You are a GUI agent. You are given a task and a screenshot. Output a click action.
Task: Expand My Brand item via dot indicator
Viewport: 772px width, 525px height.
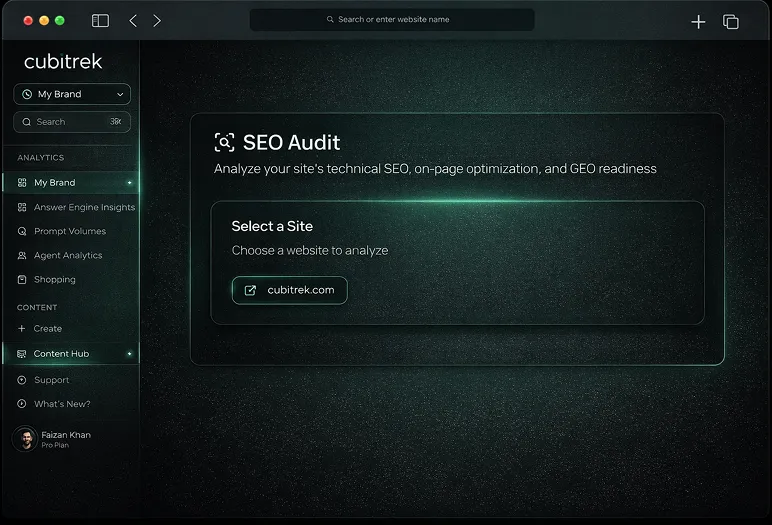(x=129, y=183)
